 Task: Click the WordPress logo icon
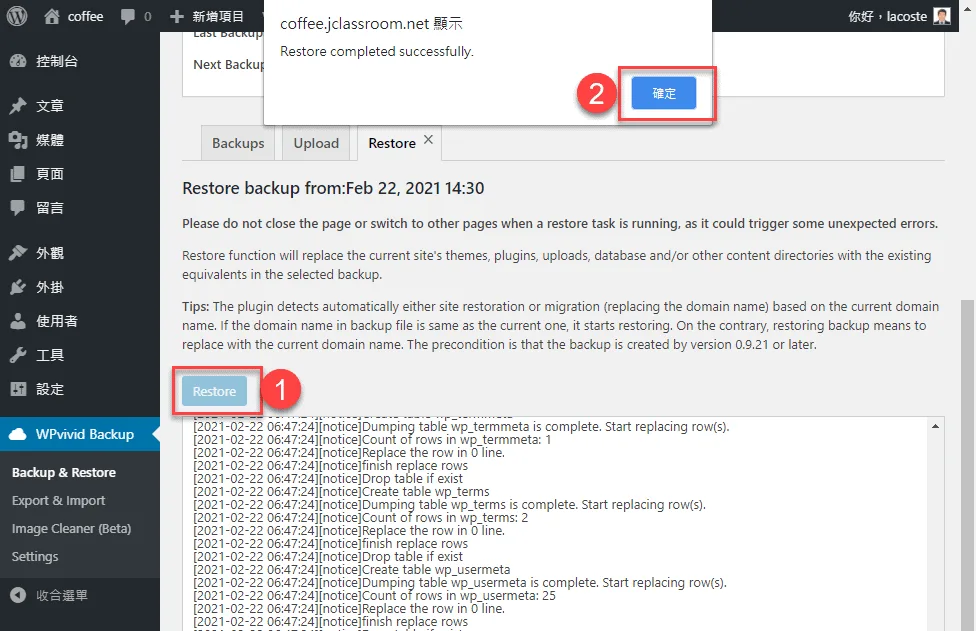17,16
